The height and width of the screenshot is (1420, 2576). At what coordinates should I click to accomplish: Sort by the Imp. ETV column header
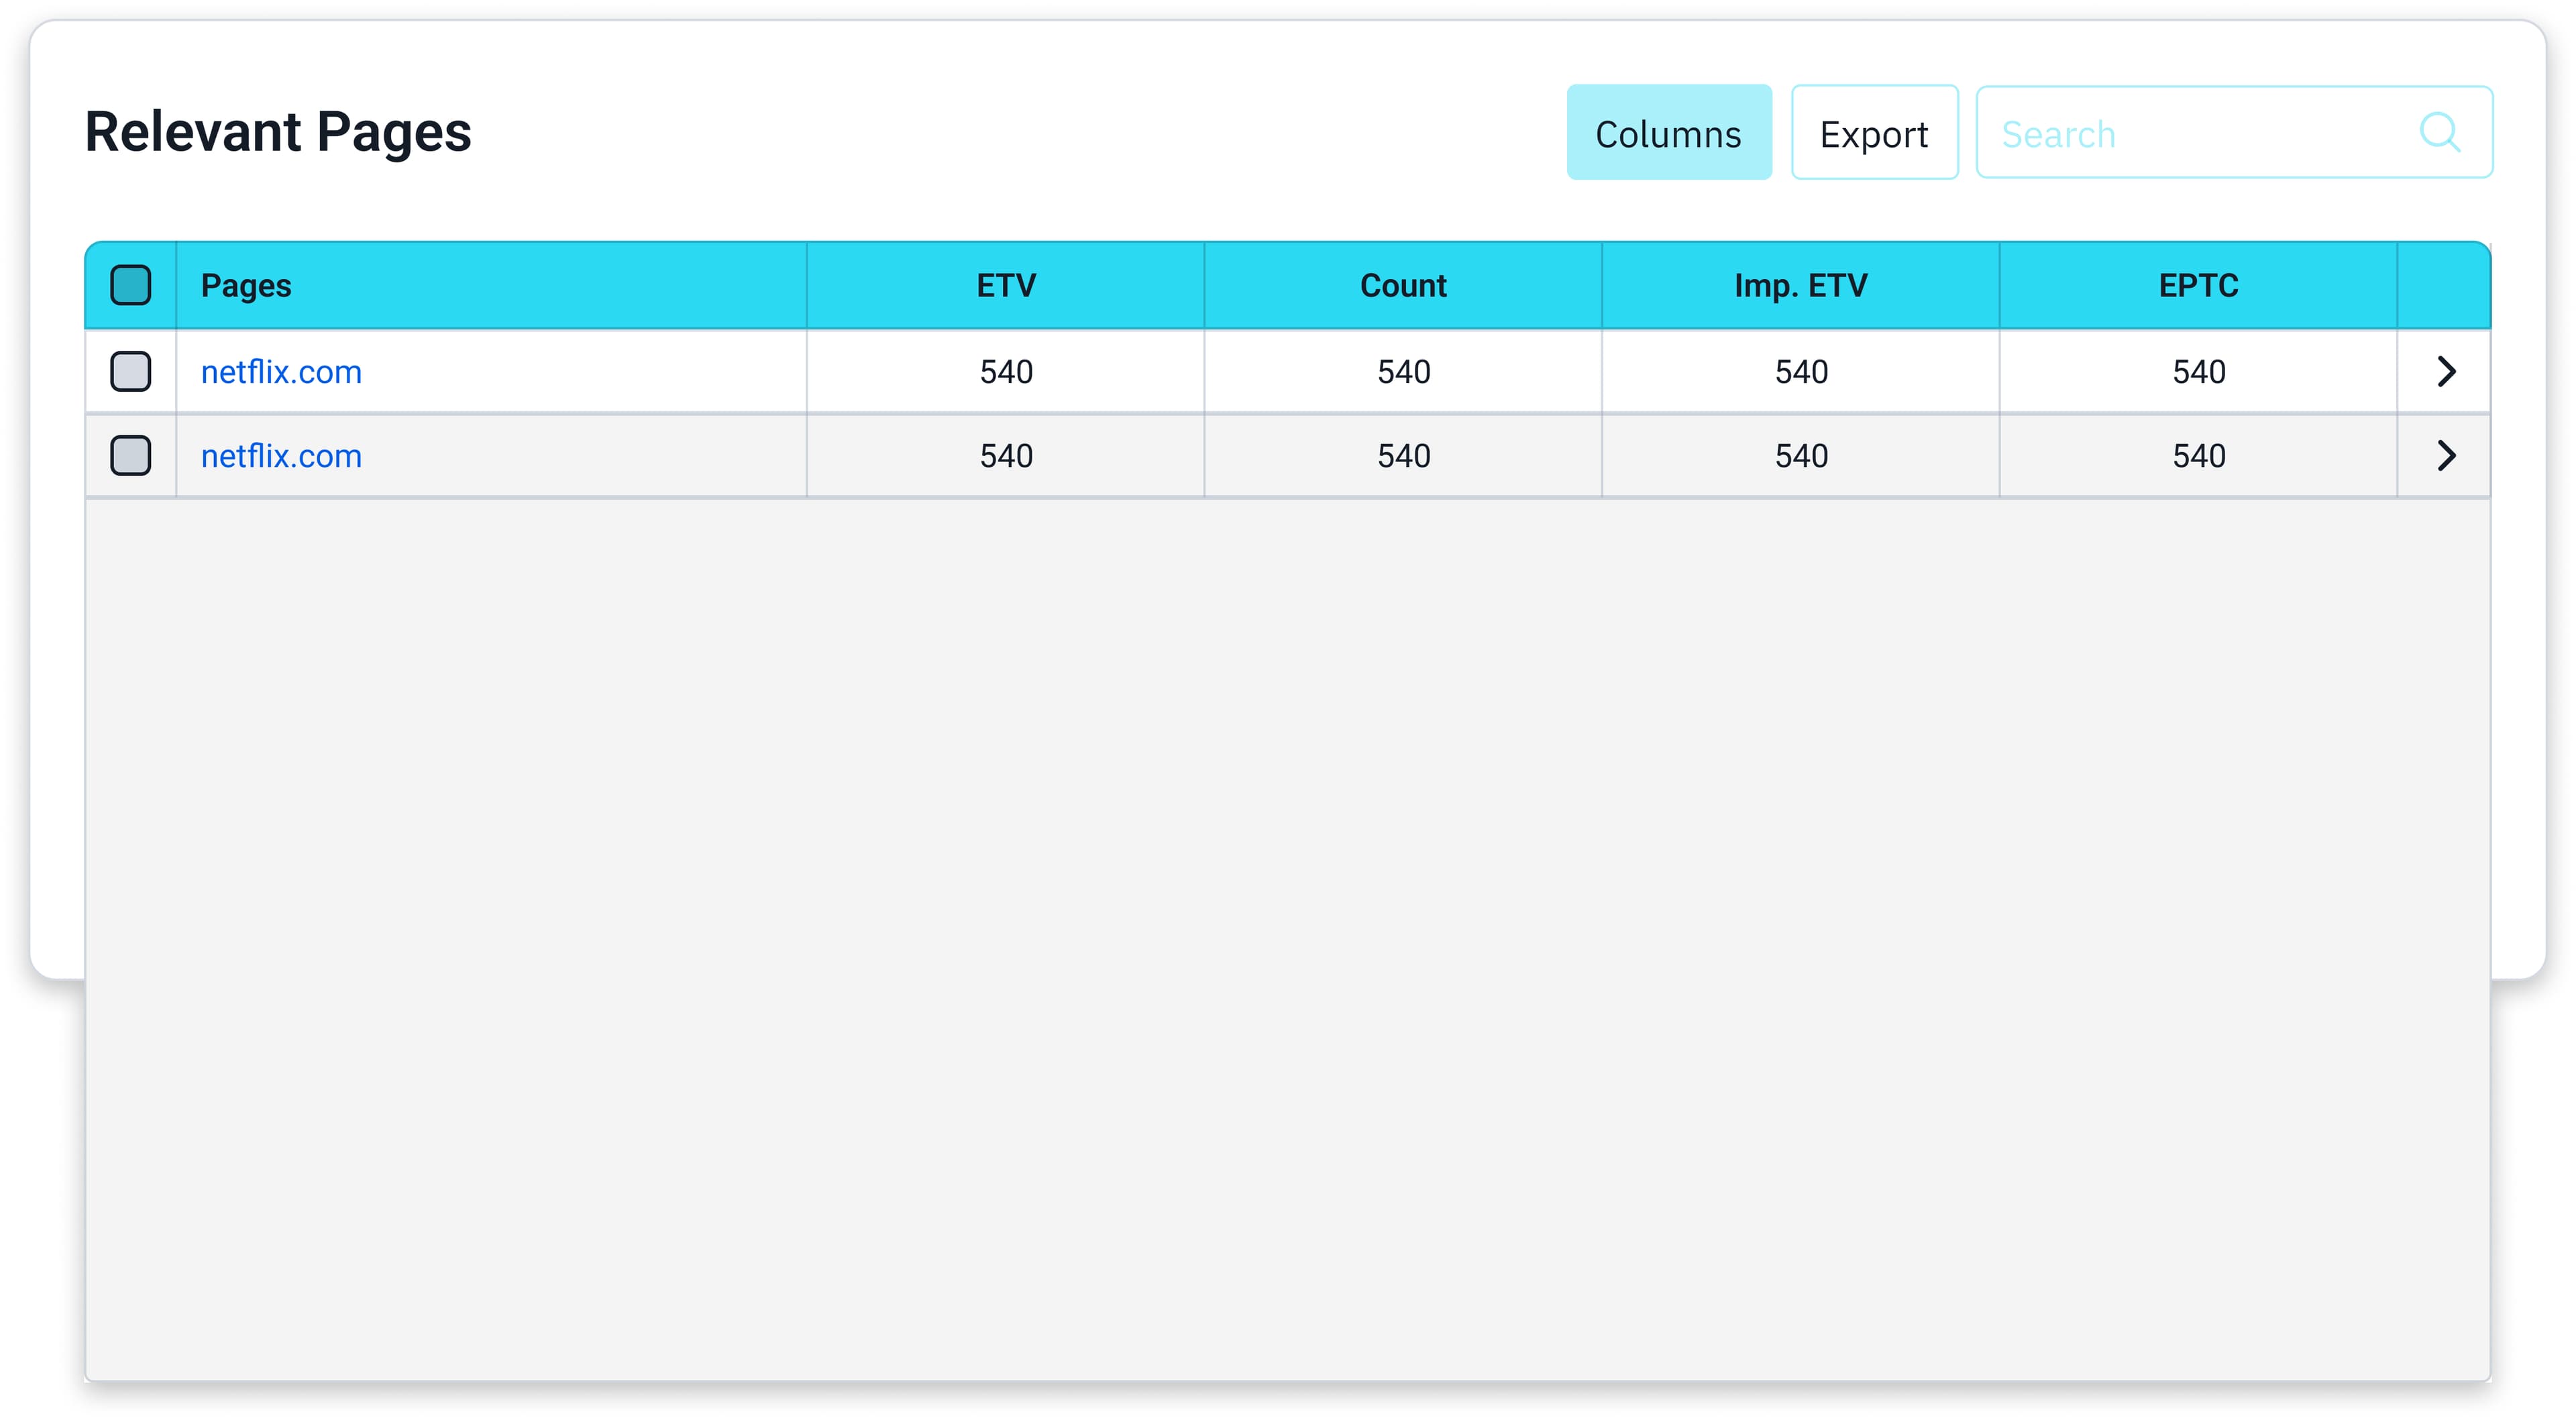tap(1800, 286)
